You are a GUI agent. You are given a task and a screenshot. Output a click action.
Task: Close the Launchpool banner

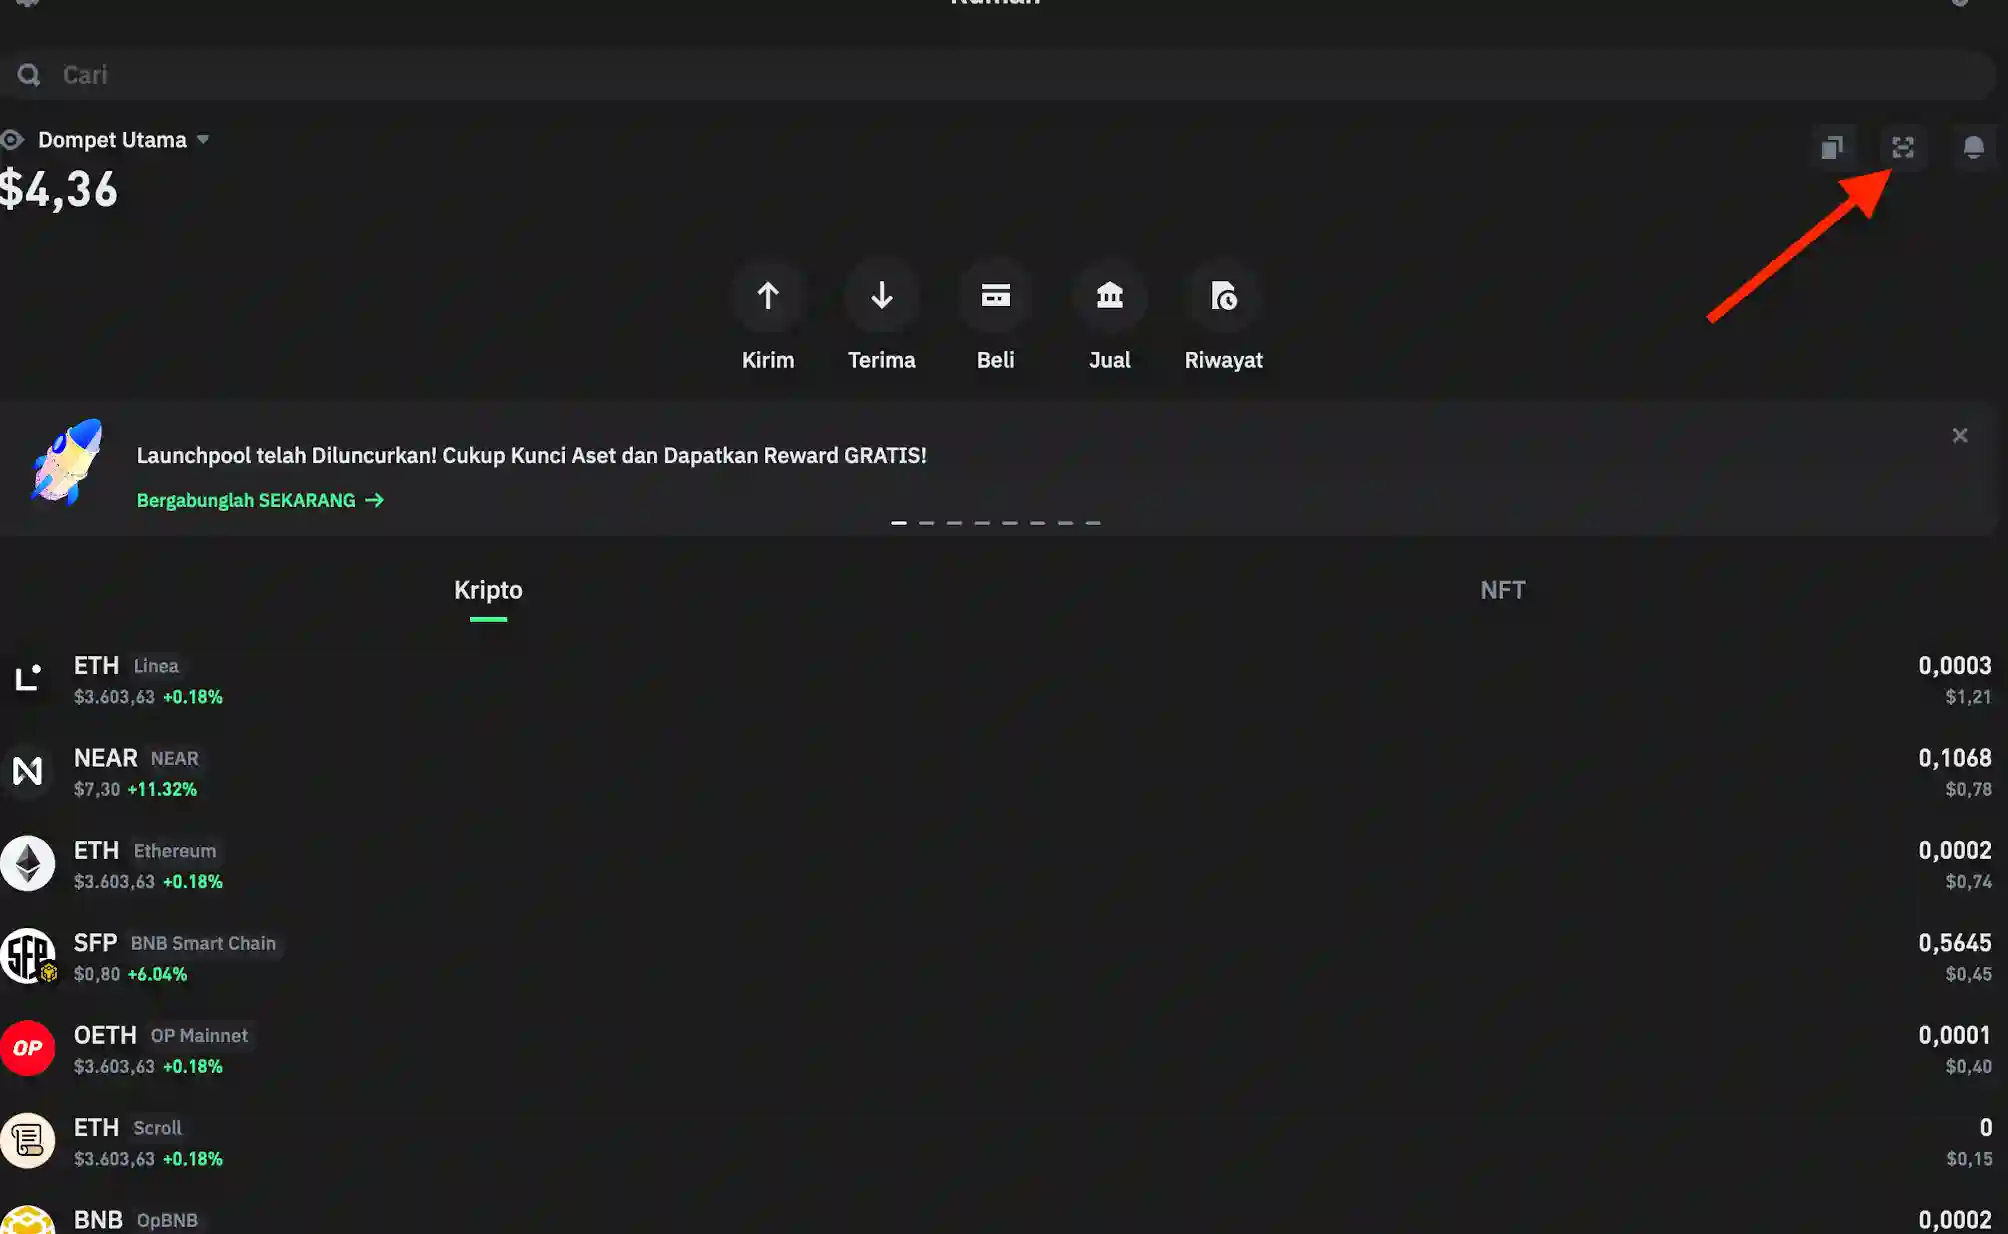pos(1960,436)
